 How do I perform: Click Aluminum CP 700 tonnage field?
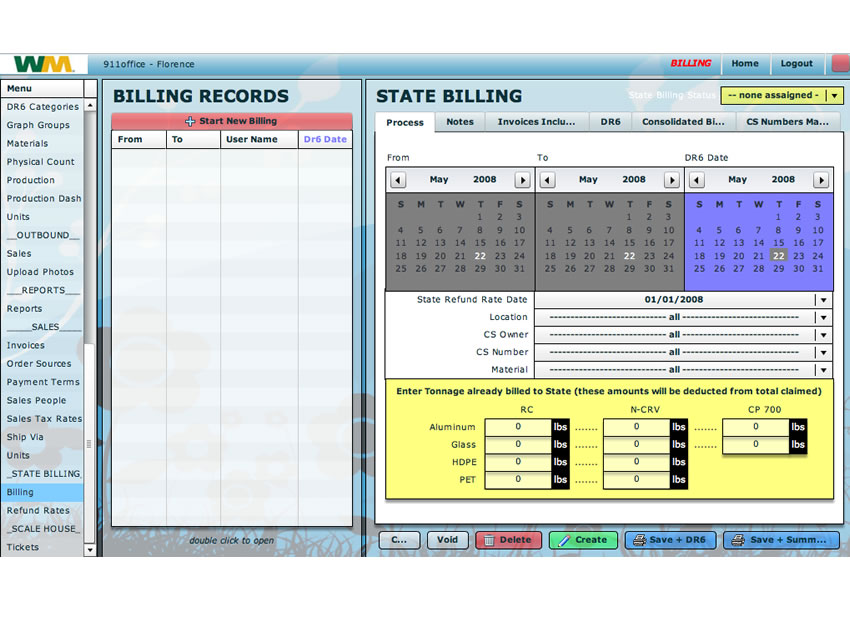tap(755, 427)
